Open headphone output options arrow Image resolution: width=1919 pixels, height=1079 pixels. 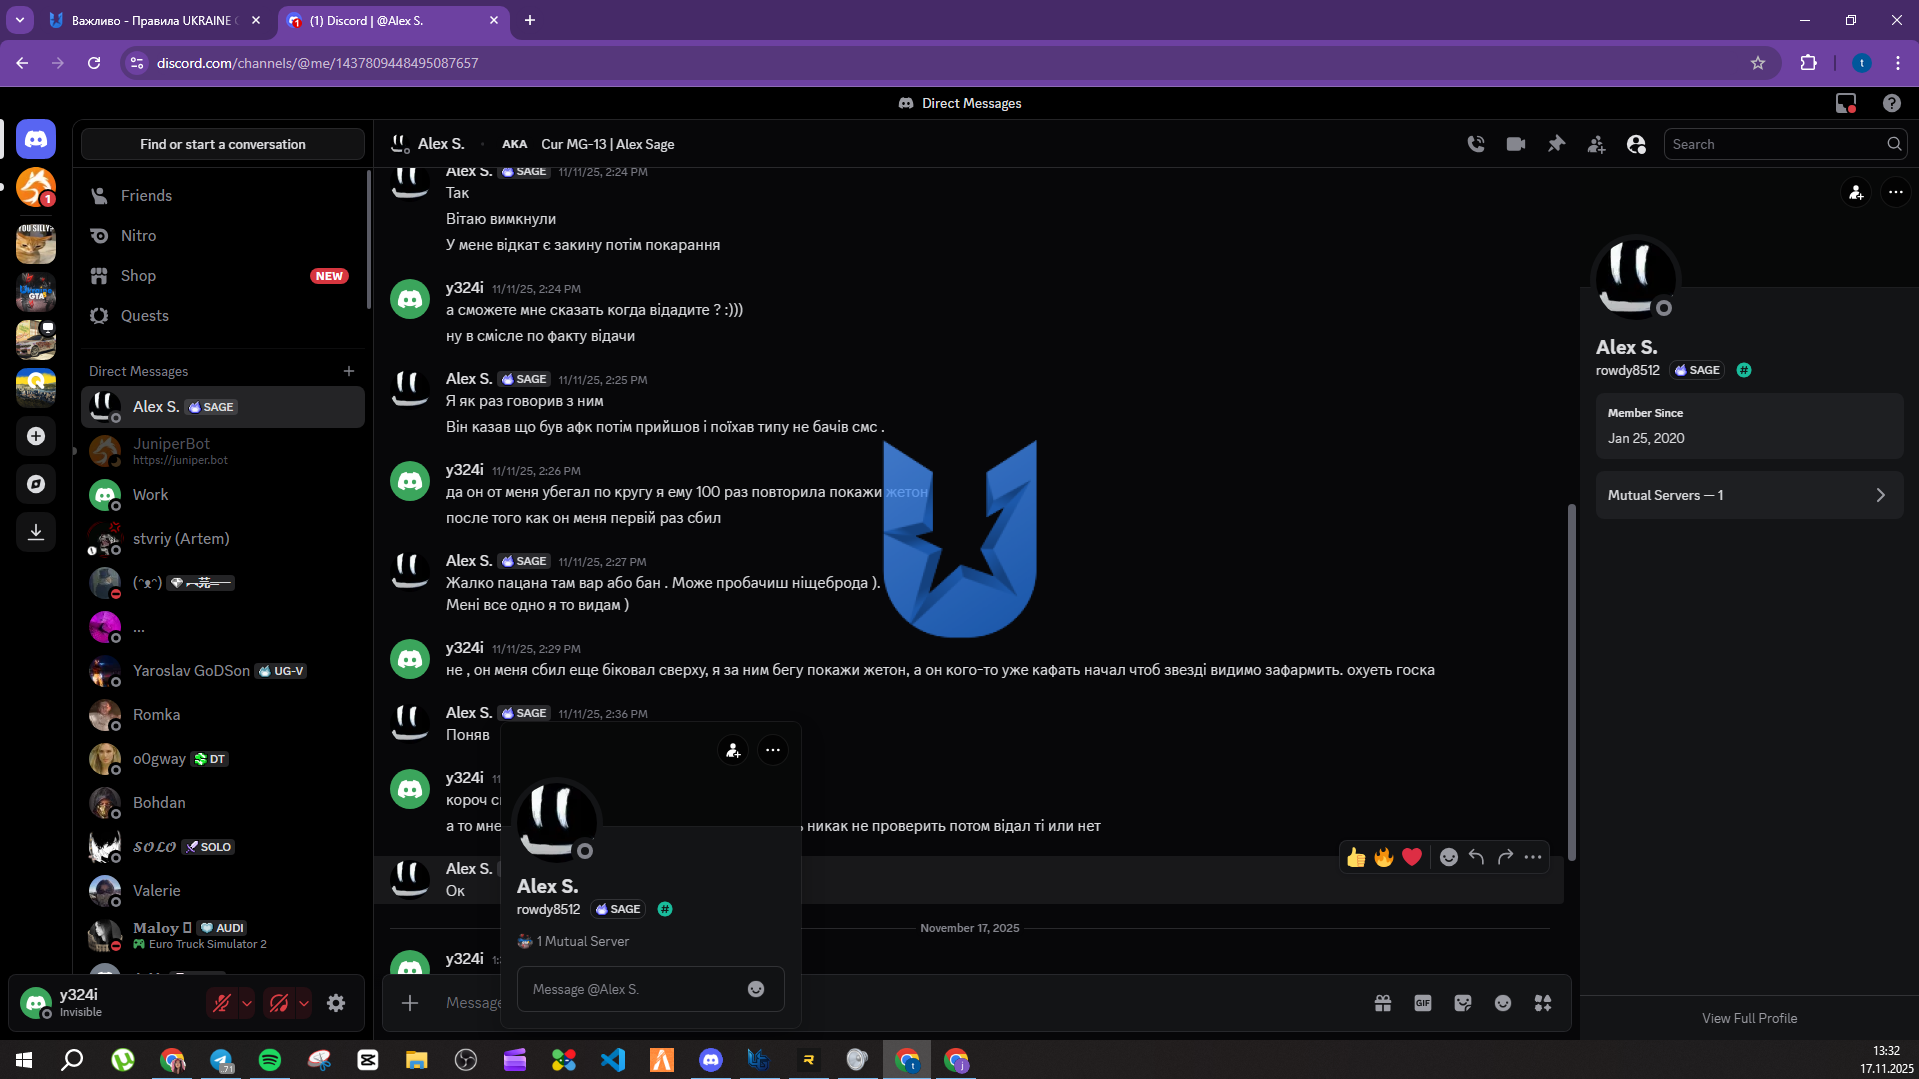pyautogui.click(x=304, y=1003)
